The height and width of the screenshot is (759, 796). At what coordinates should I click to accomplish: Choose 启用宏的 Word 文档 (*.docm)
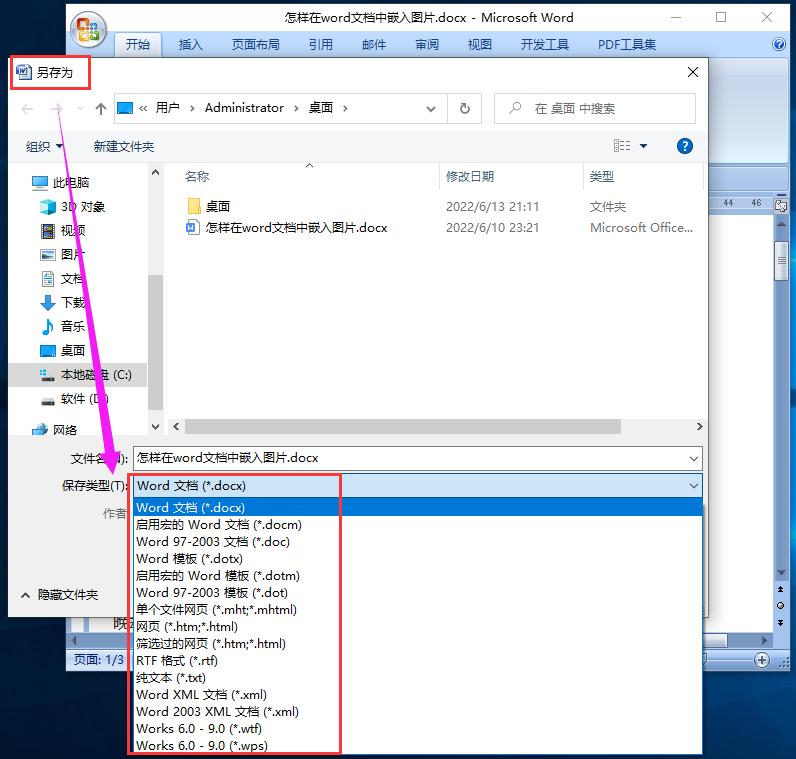click(x=418, y=524)
